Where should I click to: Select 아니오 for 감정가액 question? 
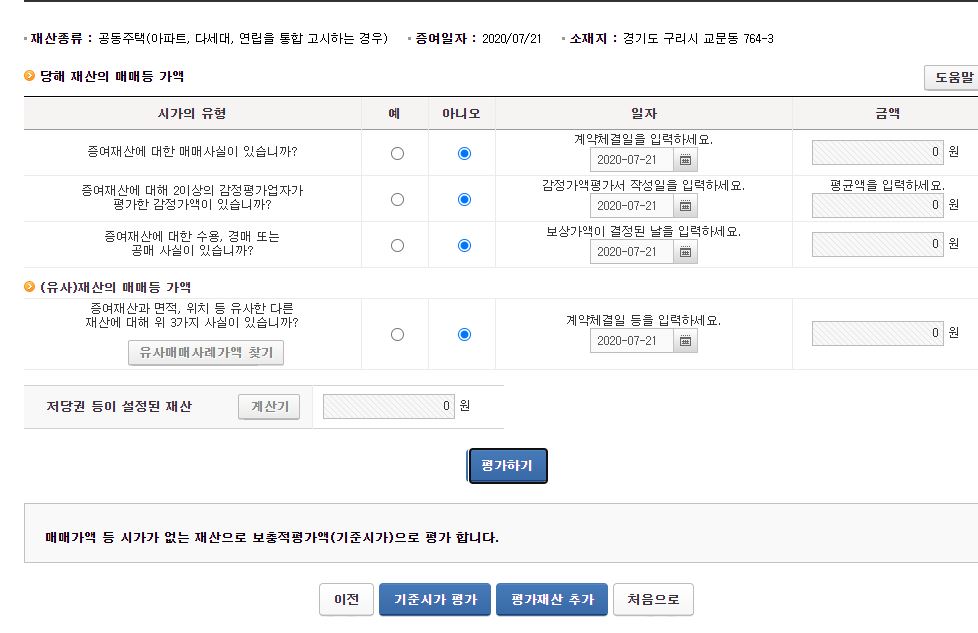(464, 200)
